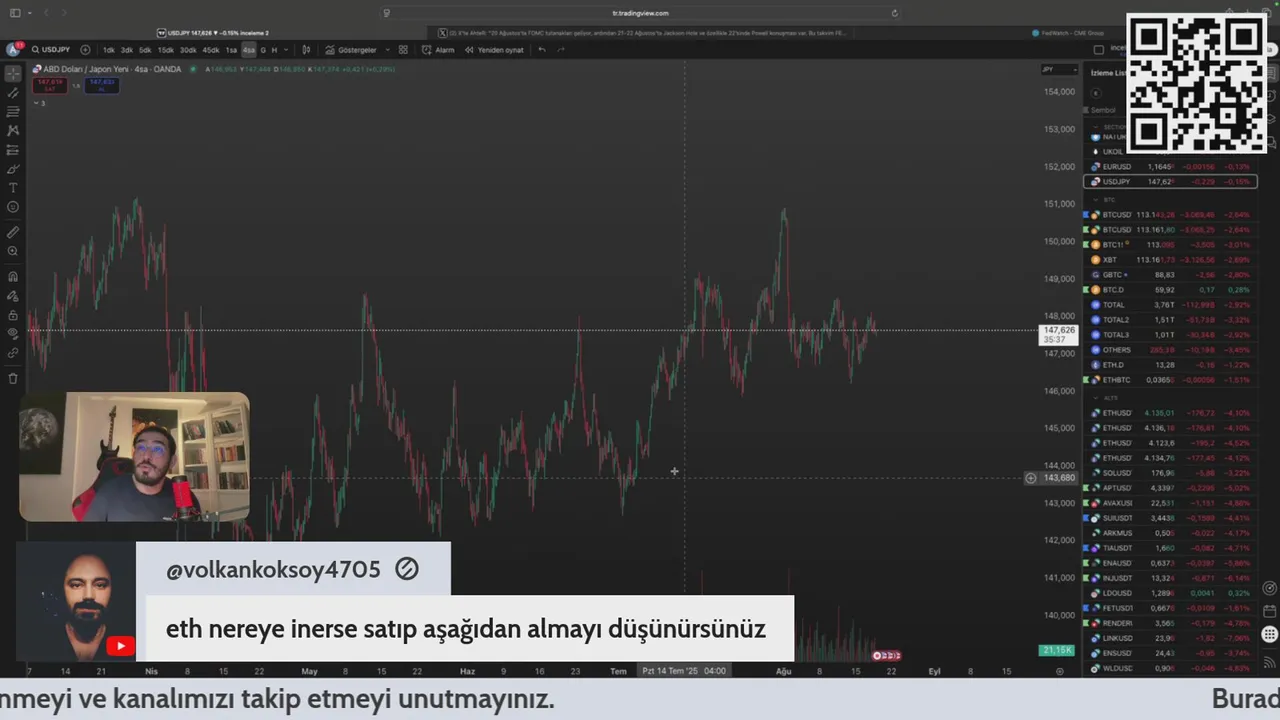Collapse the BTC watchlist section

pyautogui.click(x=1095, y=200)
